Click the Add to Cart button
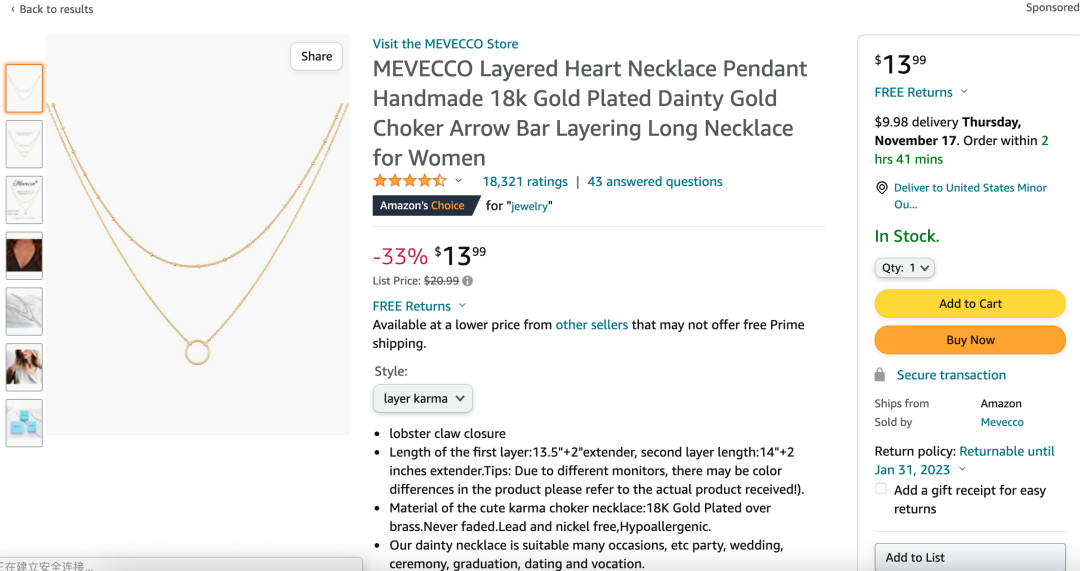Screen dimensions: 1080x571 point(970,304)
